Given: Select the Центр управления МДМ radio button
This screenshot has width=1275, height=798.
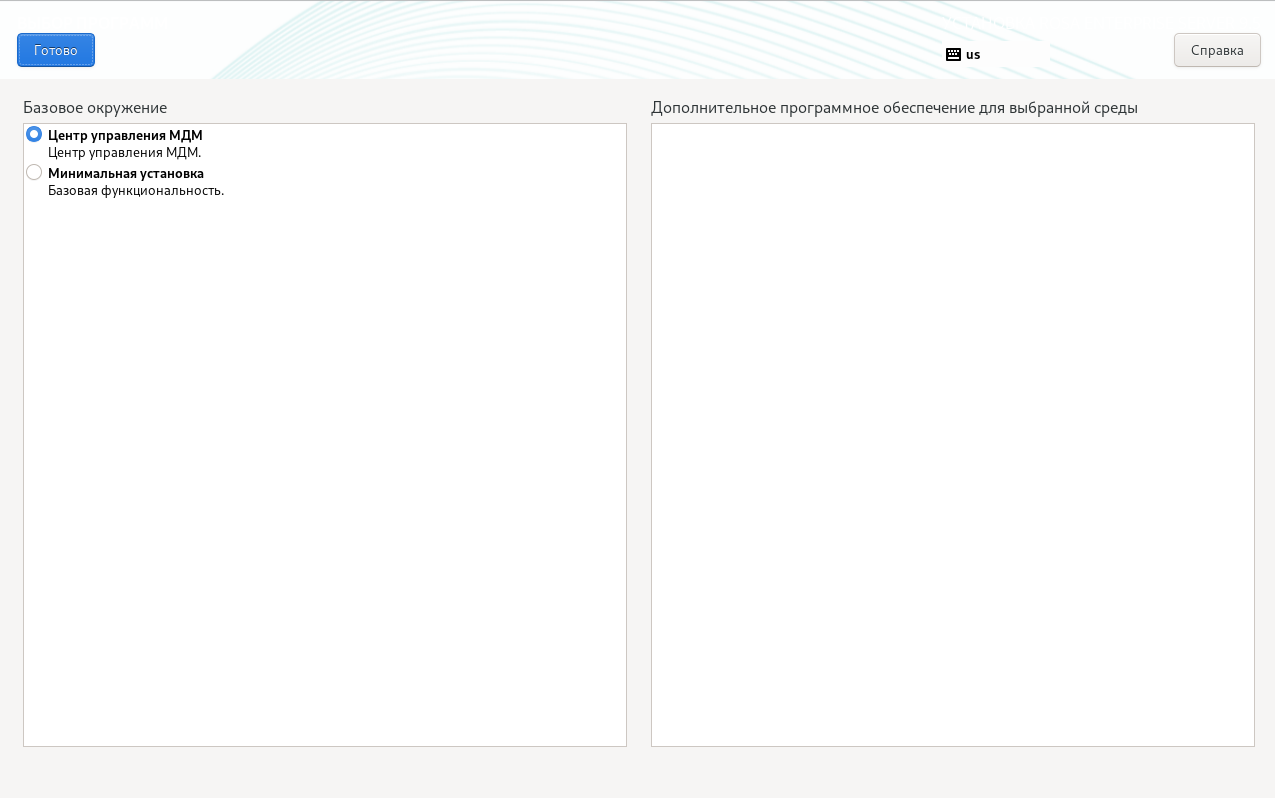Looking at the screenshot, I should coord(34,134).
